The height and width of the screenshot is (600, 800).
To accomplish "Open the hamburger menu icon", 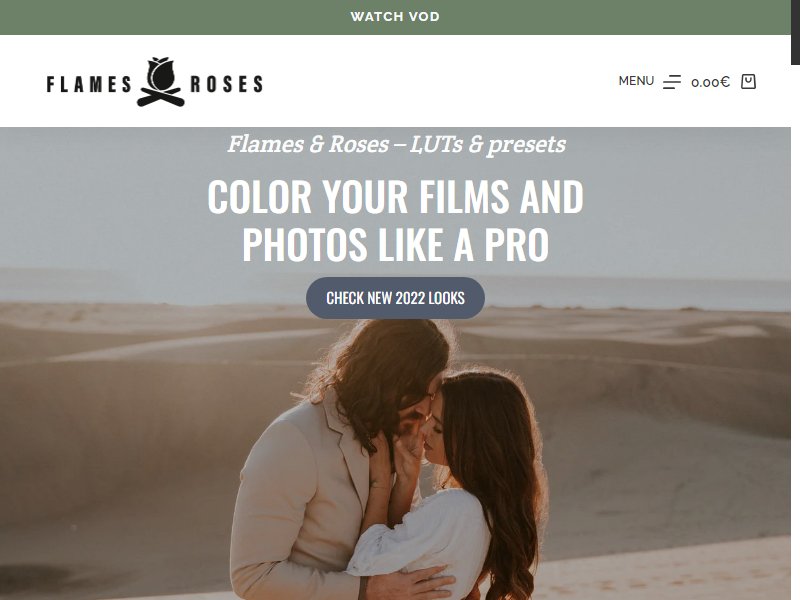I will (671, 82).
